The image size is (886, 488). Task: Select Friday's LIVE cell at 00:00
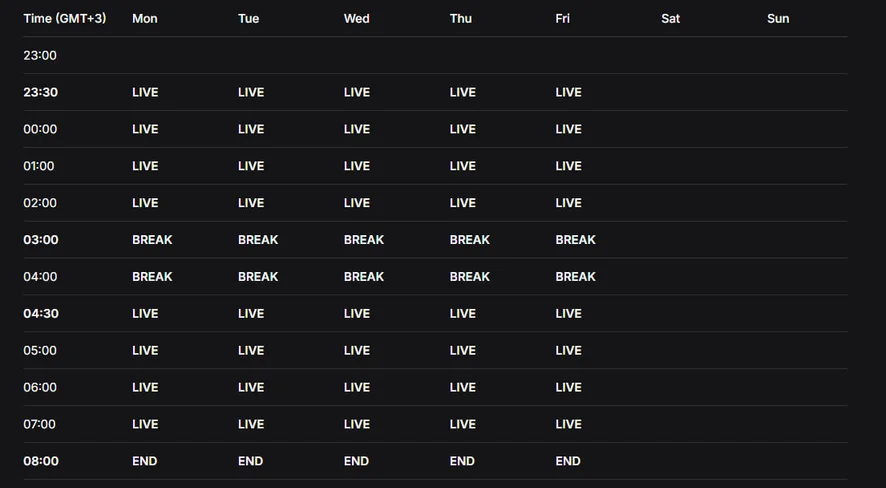(x=568, y=129)
